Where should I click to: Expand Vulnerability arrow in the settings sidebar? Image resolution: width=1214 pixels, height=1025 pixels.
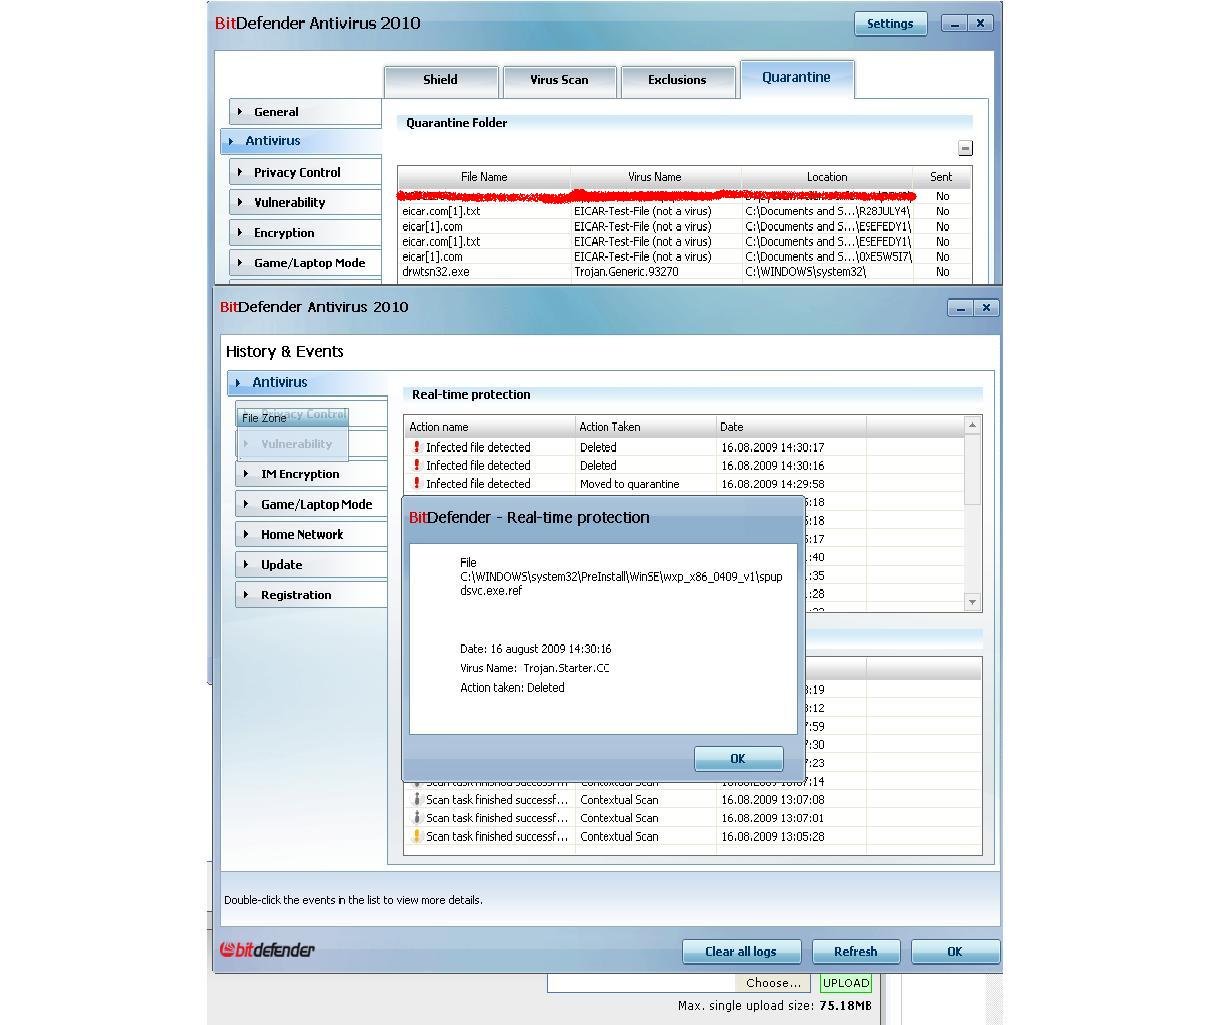(240, 202)
